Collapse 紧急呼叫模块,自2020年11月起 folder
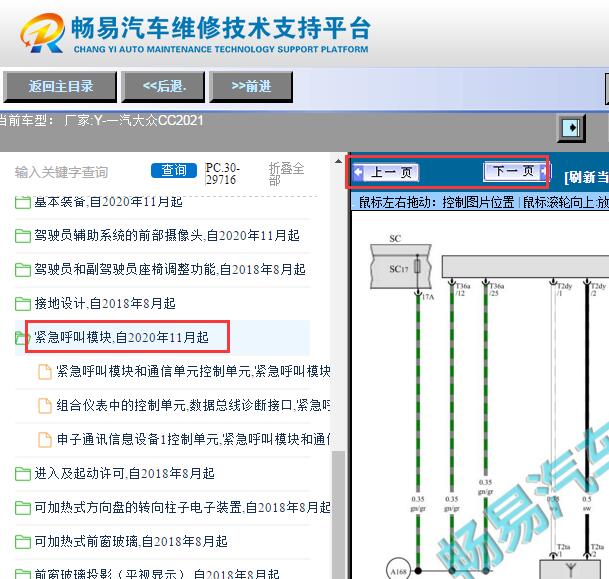 (121, 337)
